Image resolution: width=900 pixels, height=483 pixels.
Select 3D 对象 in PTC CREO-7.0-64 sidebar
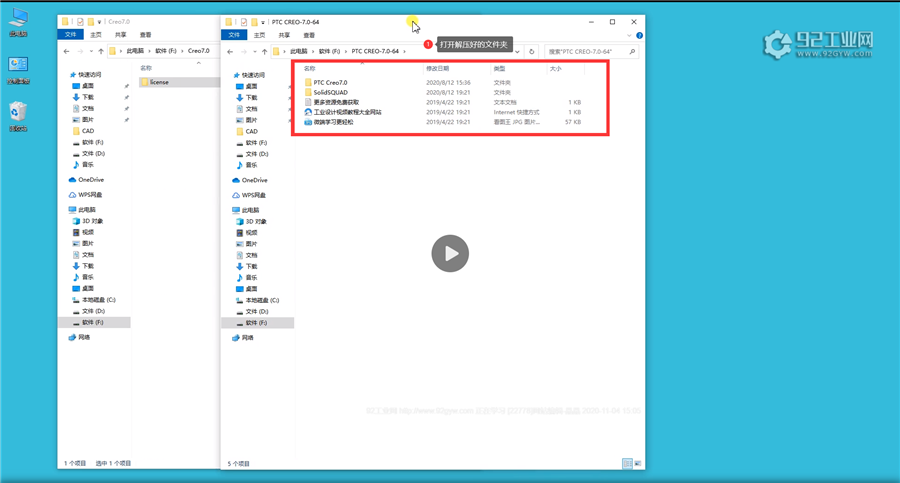(251, 222)
